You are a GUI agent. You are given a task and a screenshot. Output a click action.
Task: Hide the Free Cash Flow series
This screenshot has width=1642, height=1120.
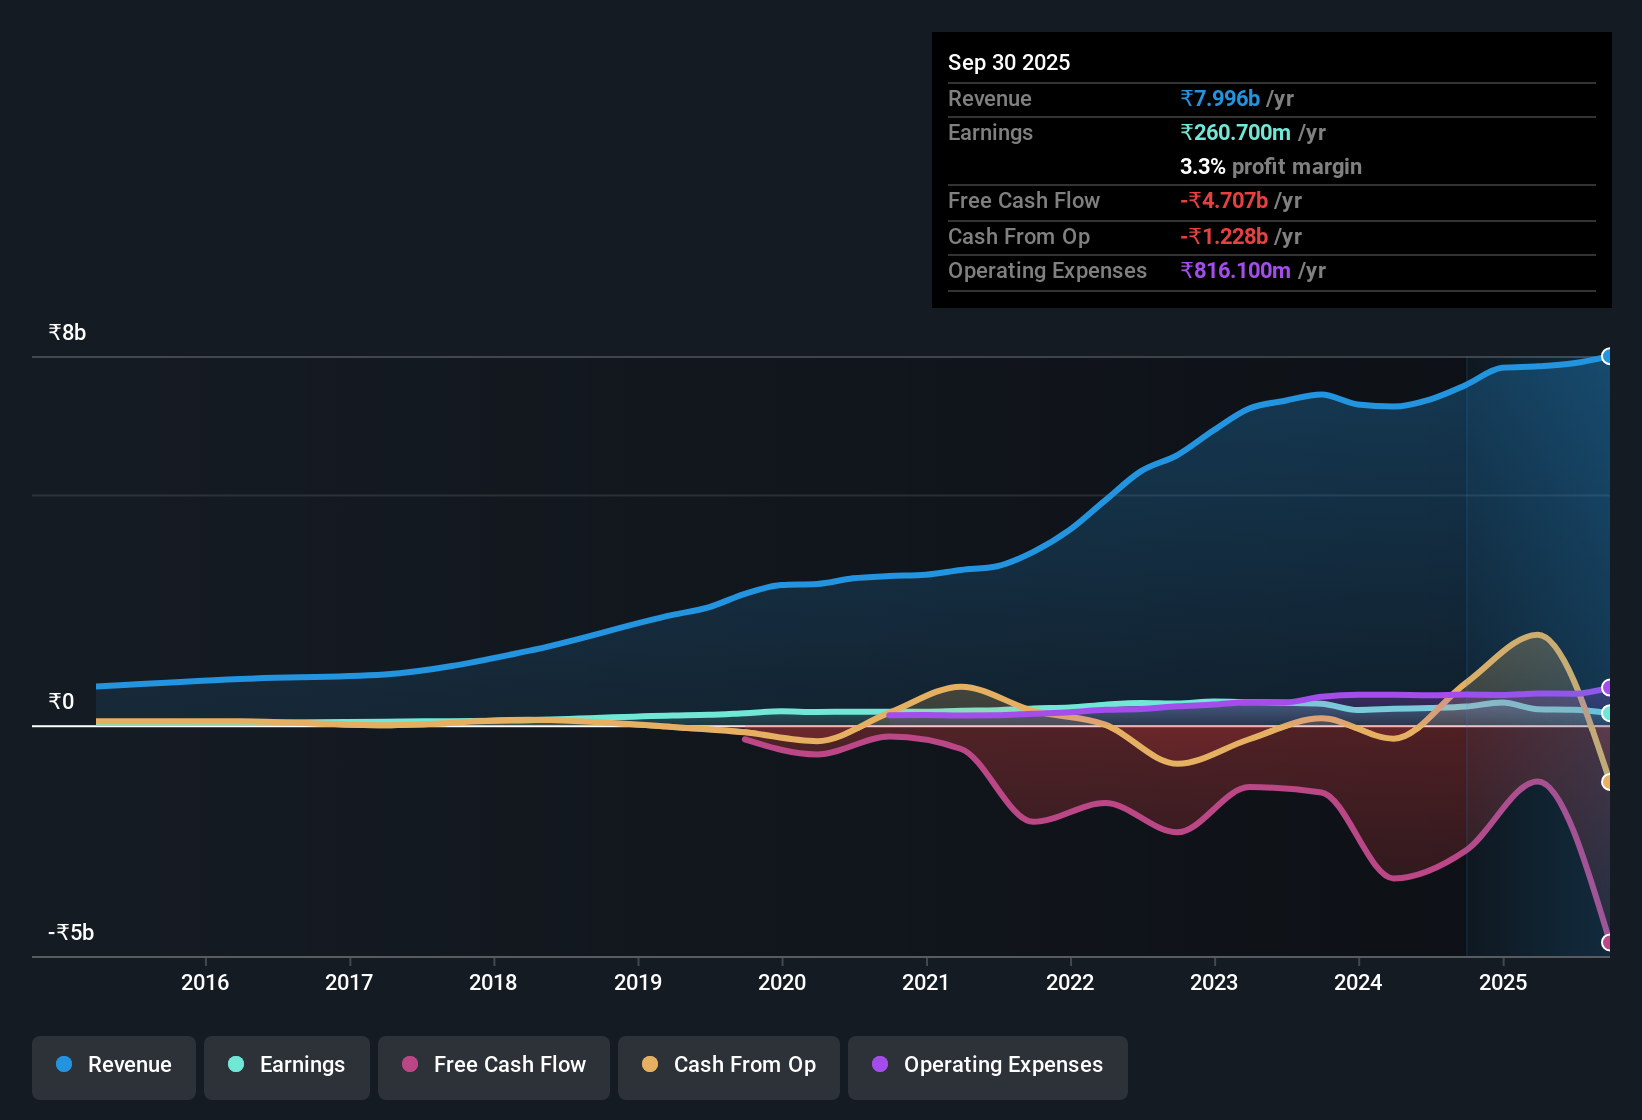pyautogui.click(x=493, y=1066)
